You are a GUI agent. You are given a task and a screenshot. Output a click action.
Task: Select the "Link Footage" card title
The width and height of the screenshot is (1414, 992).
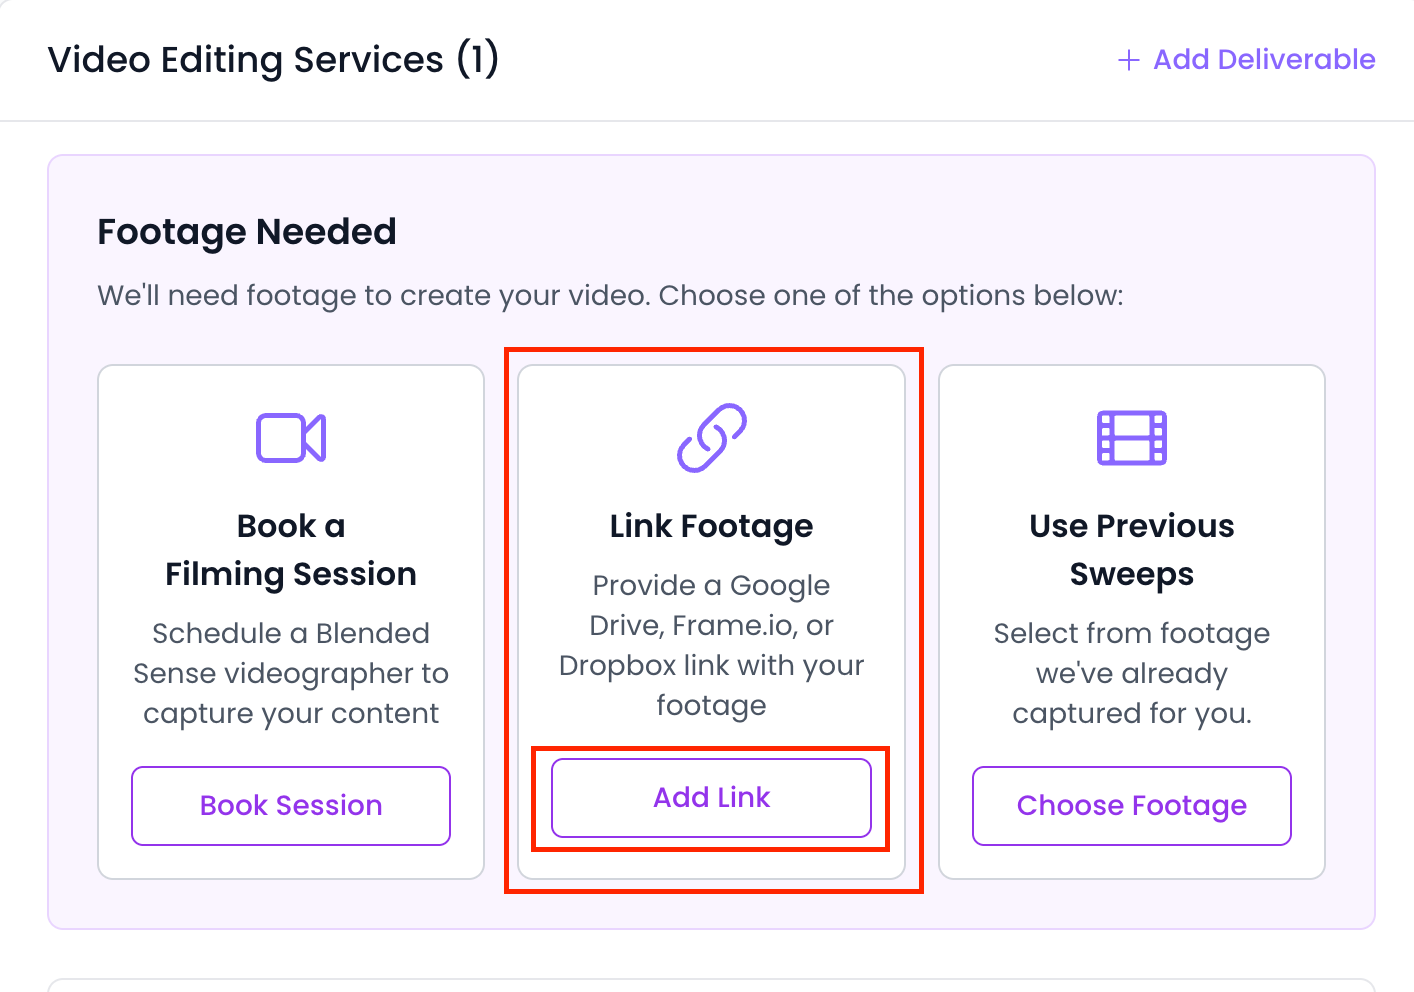click(x=711, y=526)
